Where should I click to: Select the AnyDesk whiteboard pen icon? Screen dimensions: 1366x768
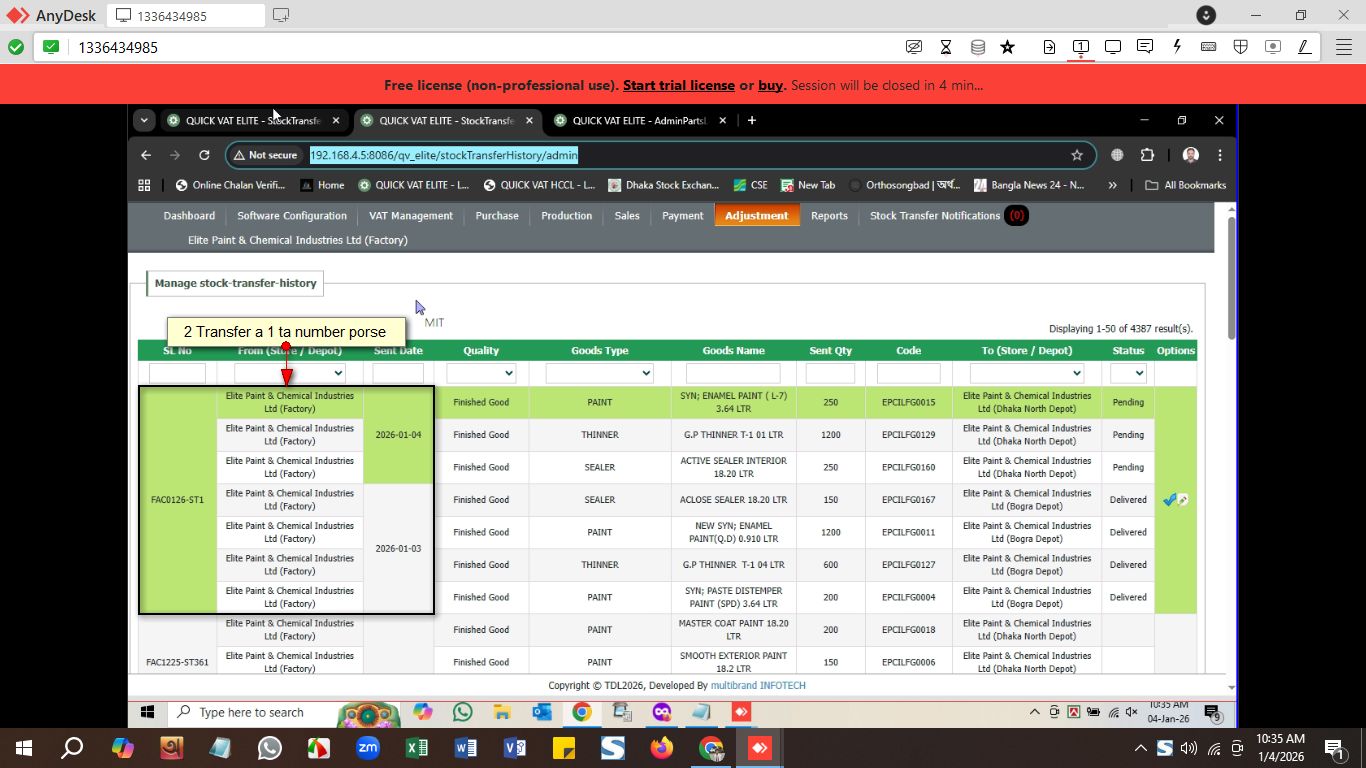click(1304, 47)
